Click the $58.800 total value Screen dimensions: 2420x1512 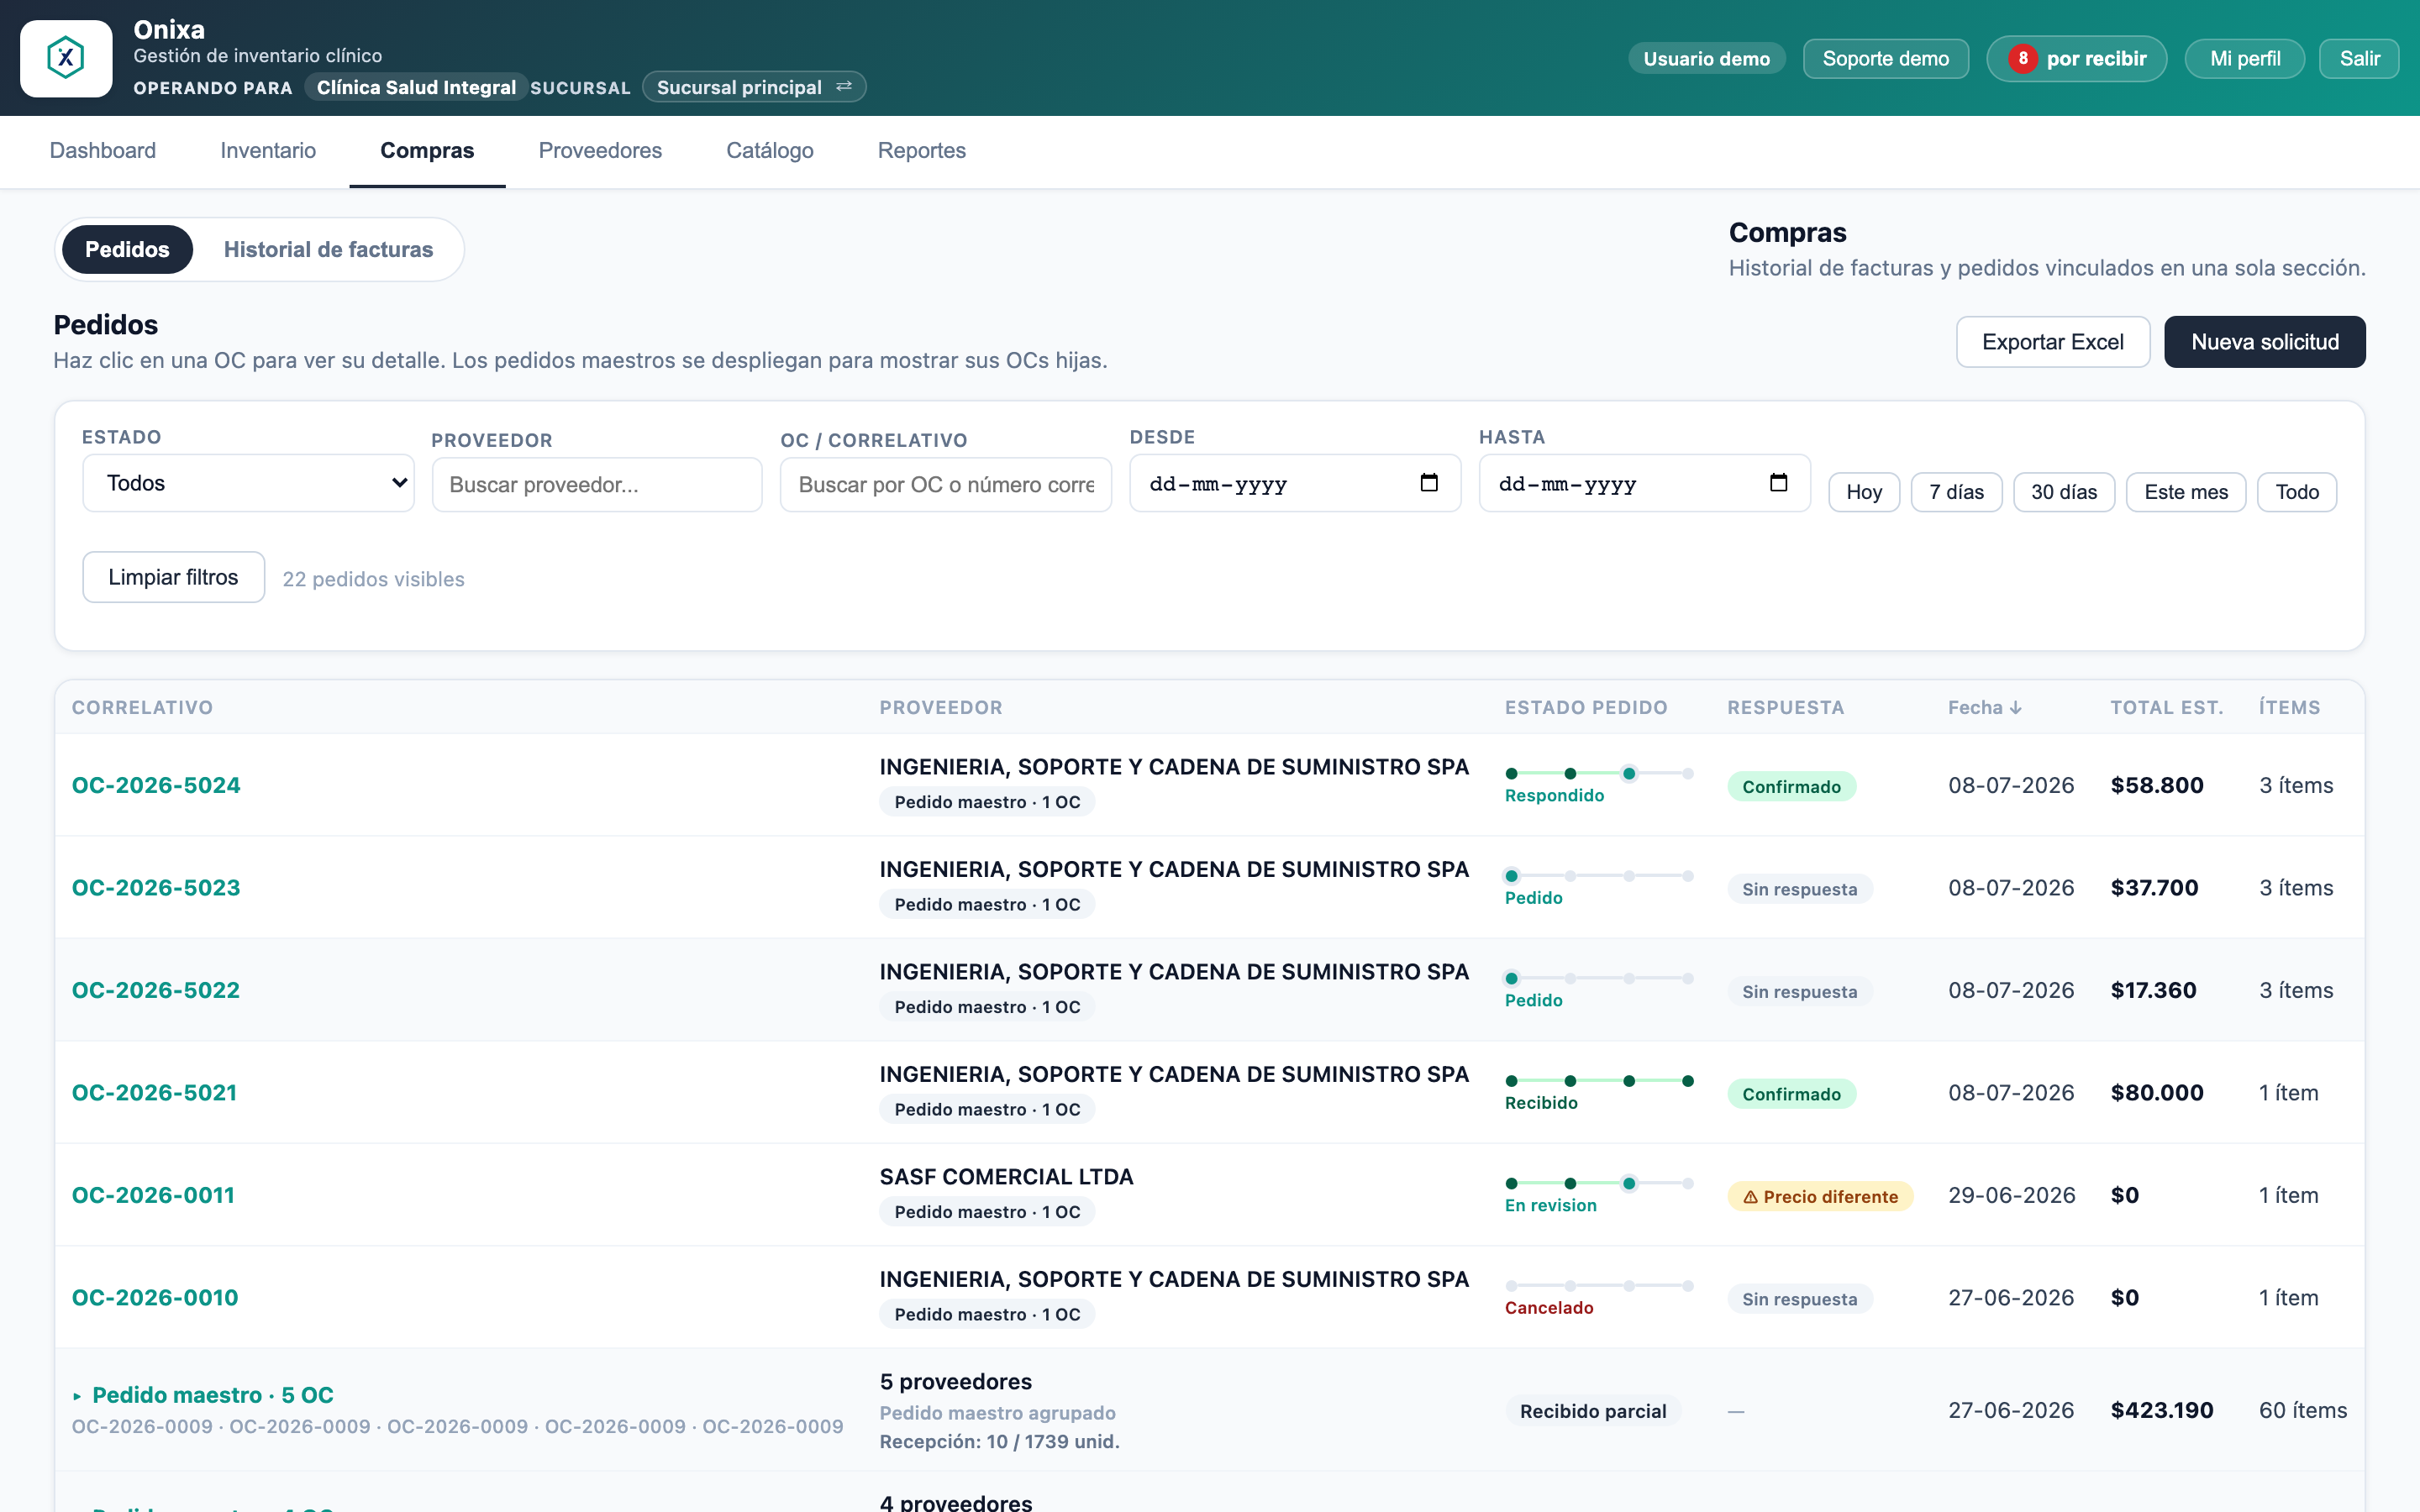(2157, 785)
